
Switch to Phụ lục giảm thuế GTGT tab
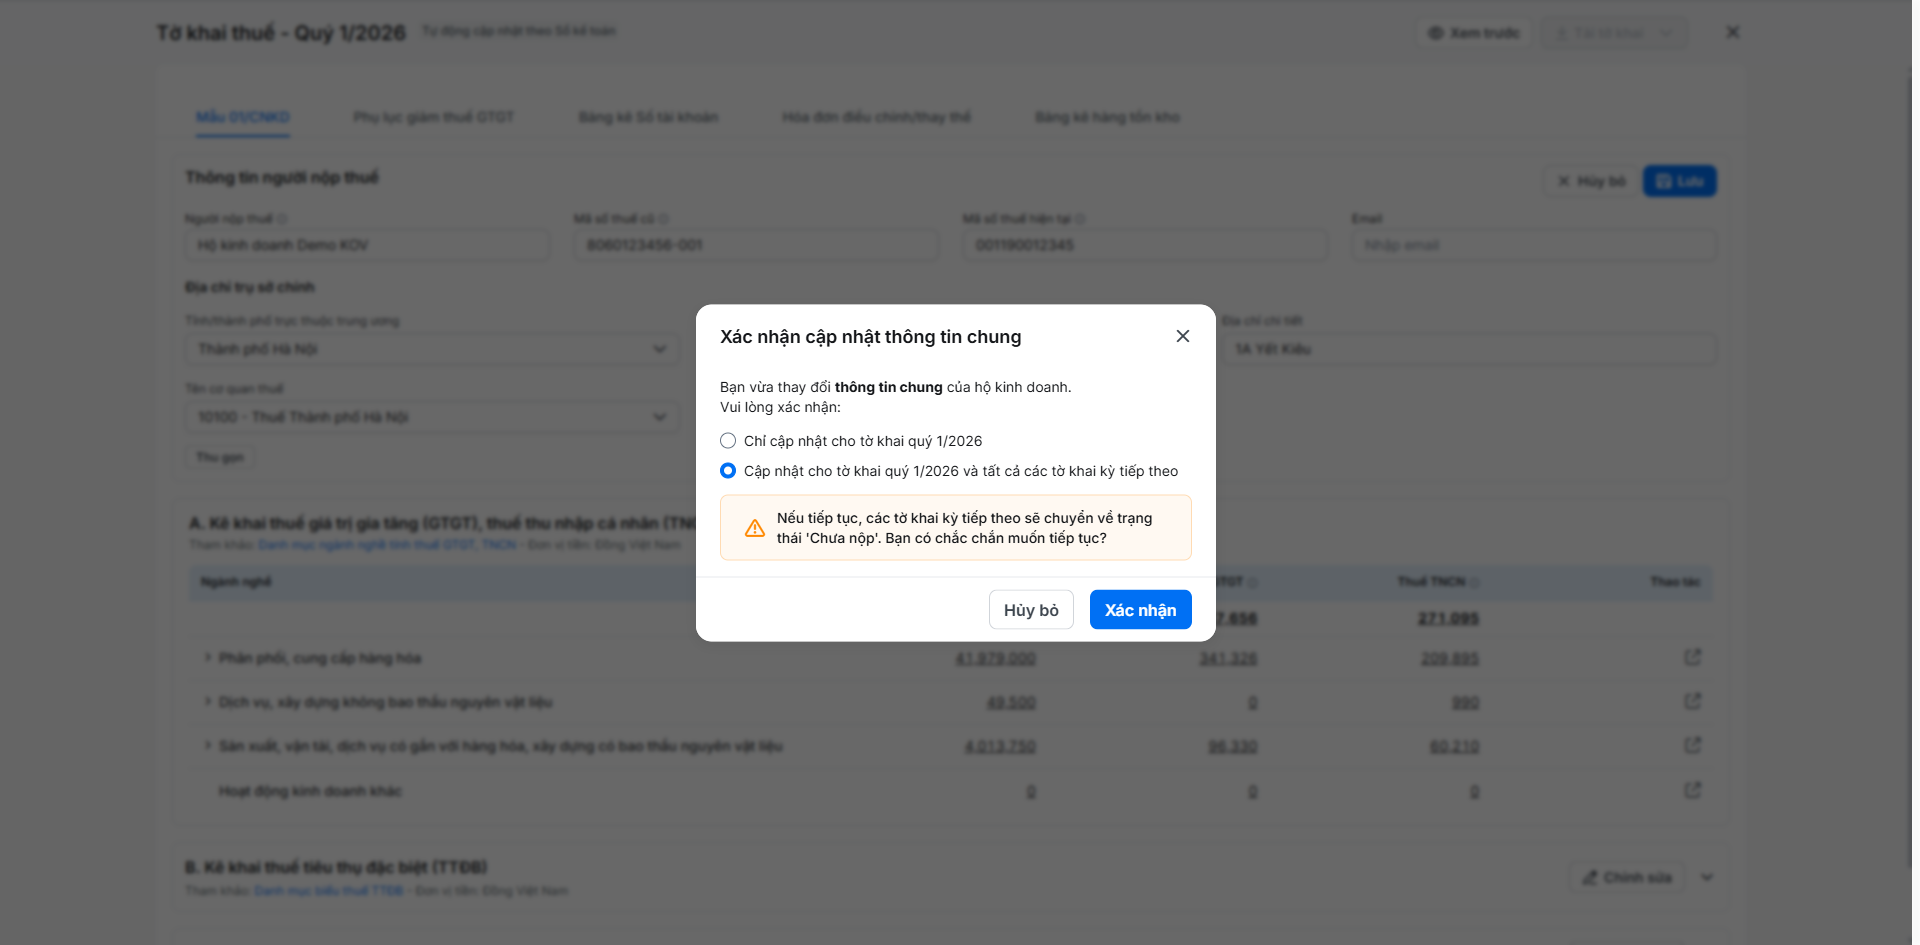click(x=433, y=118)
